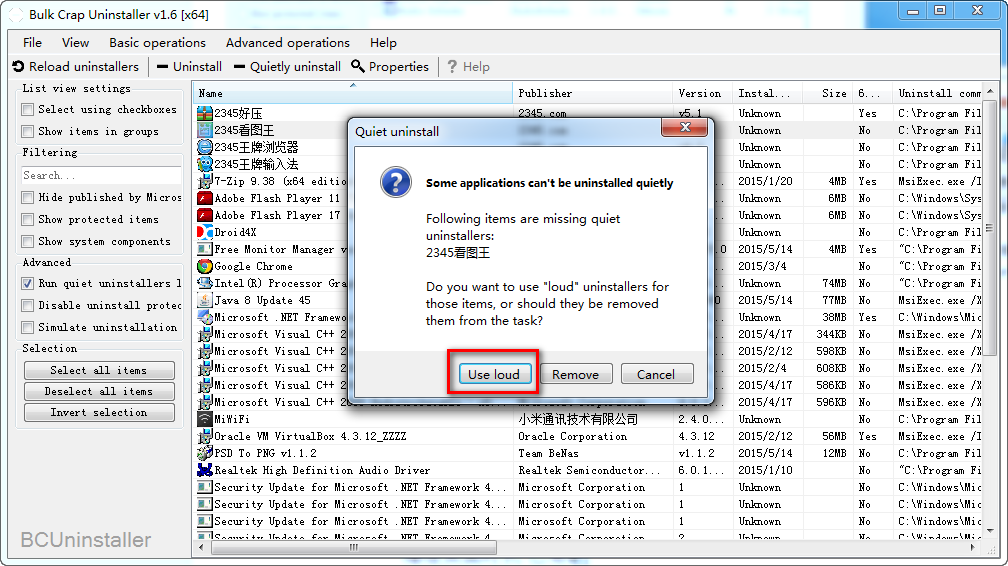Click the Search filter text field
Screen dimensions: 1008x566
100,176
